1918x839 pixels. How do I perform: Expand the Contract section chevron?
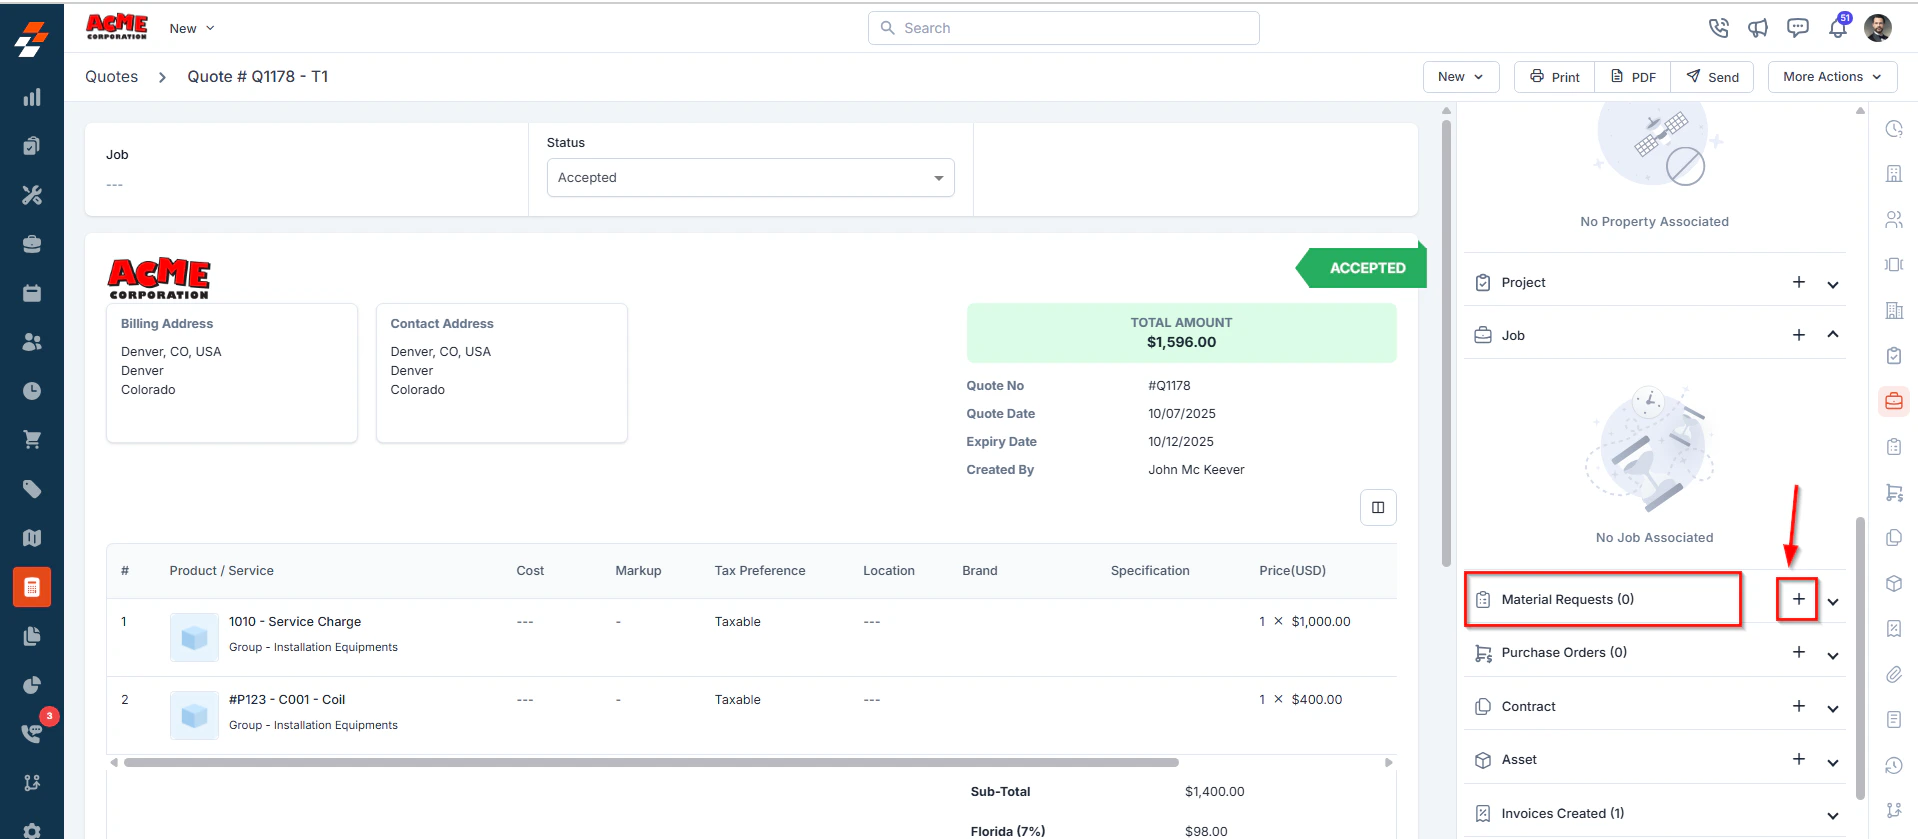coord(1833,708)
